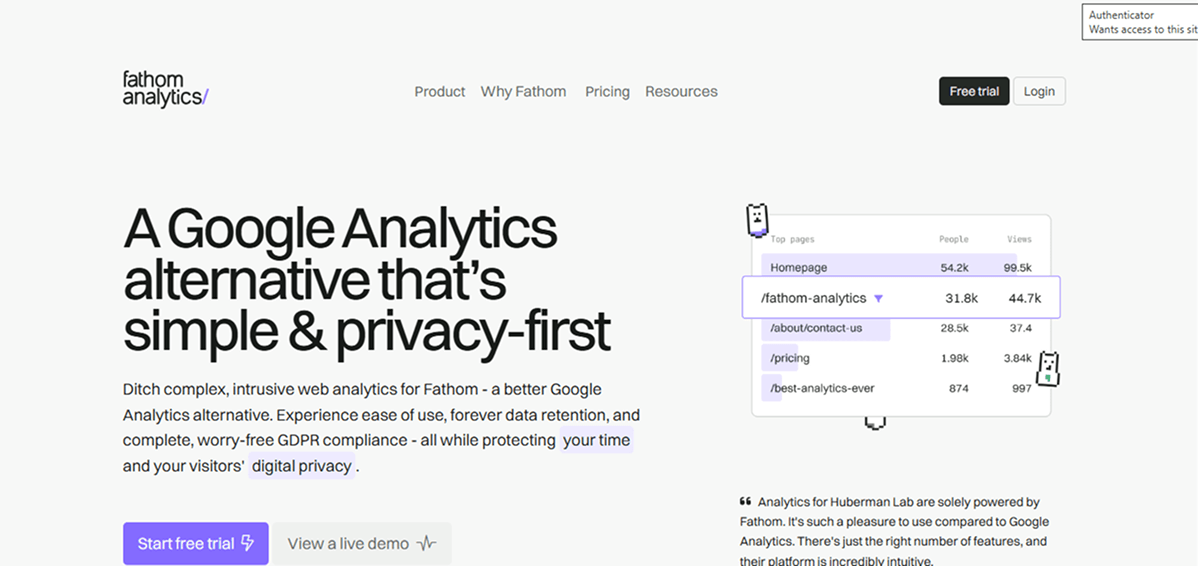Click the lightning bolt icon on Start free trial
Screen dimensions: 1198x566
(x=248, y=543)
